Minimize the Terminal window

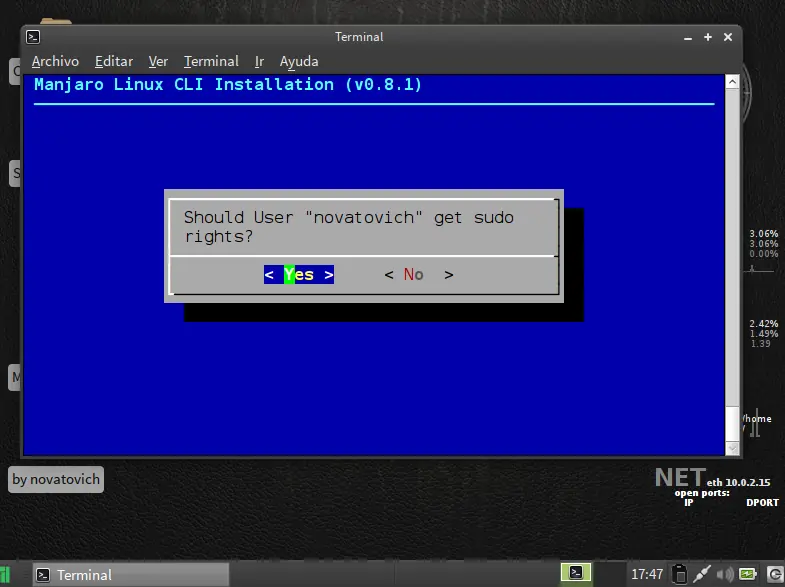(x=688, y=38)
